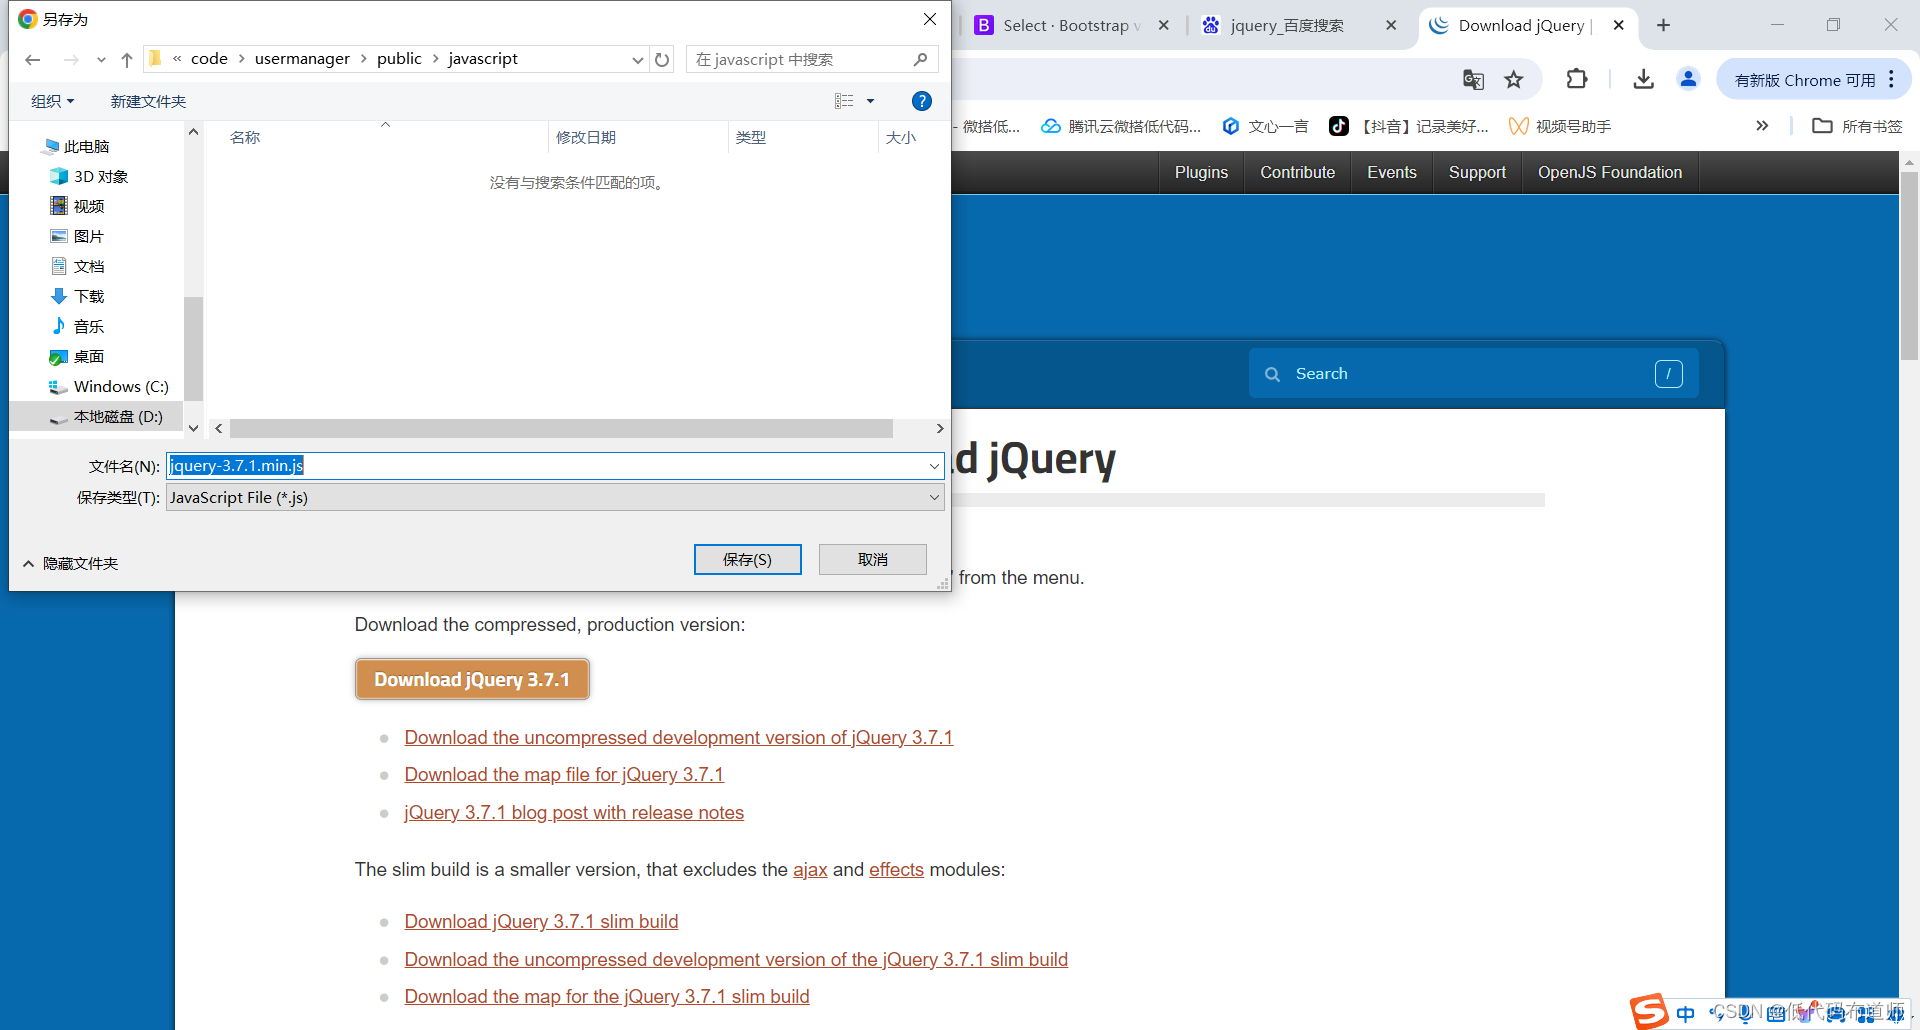
Task: Open 保存类型 file type dropdown
Action: [x=555, y=497]
